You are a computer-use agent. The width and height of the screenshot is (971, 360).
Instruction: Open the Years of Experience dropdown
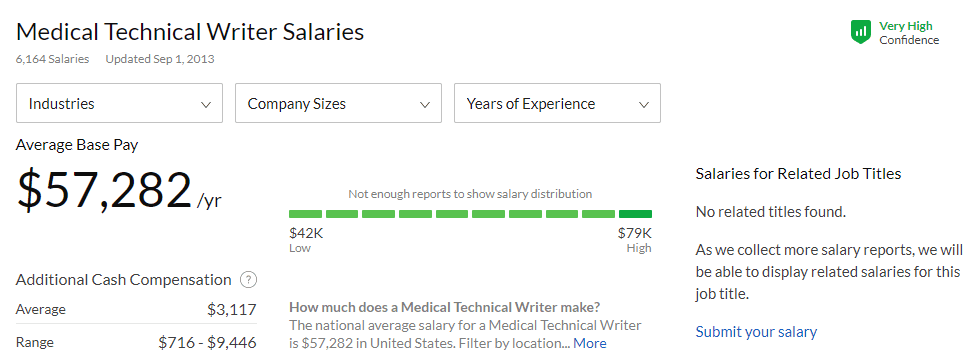coord(557,103)
